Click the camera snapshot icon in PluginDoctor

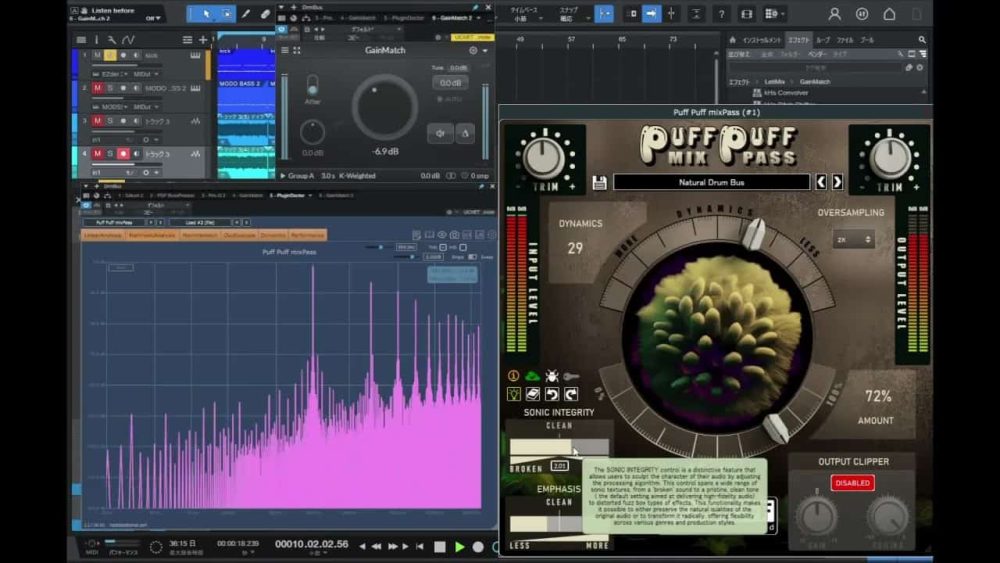point(454,235)
